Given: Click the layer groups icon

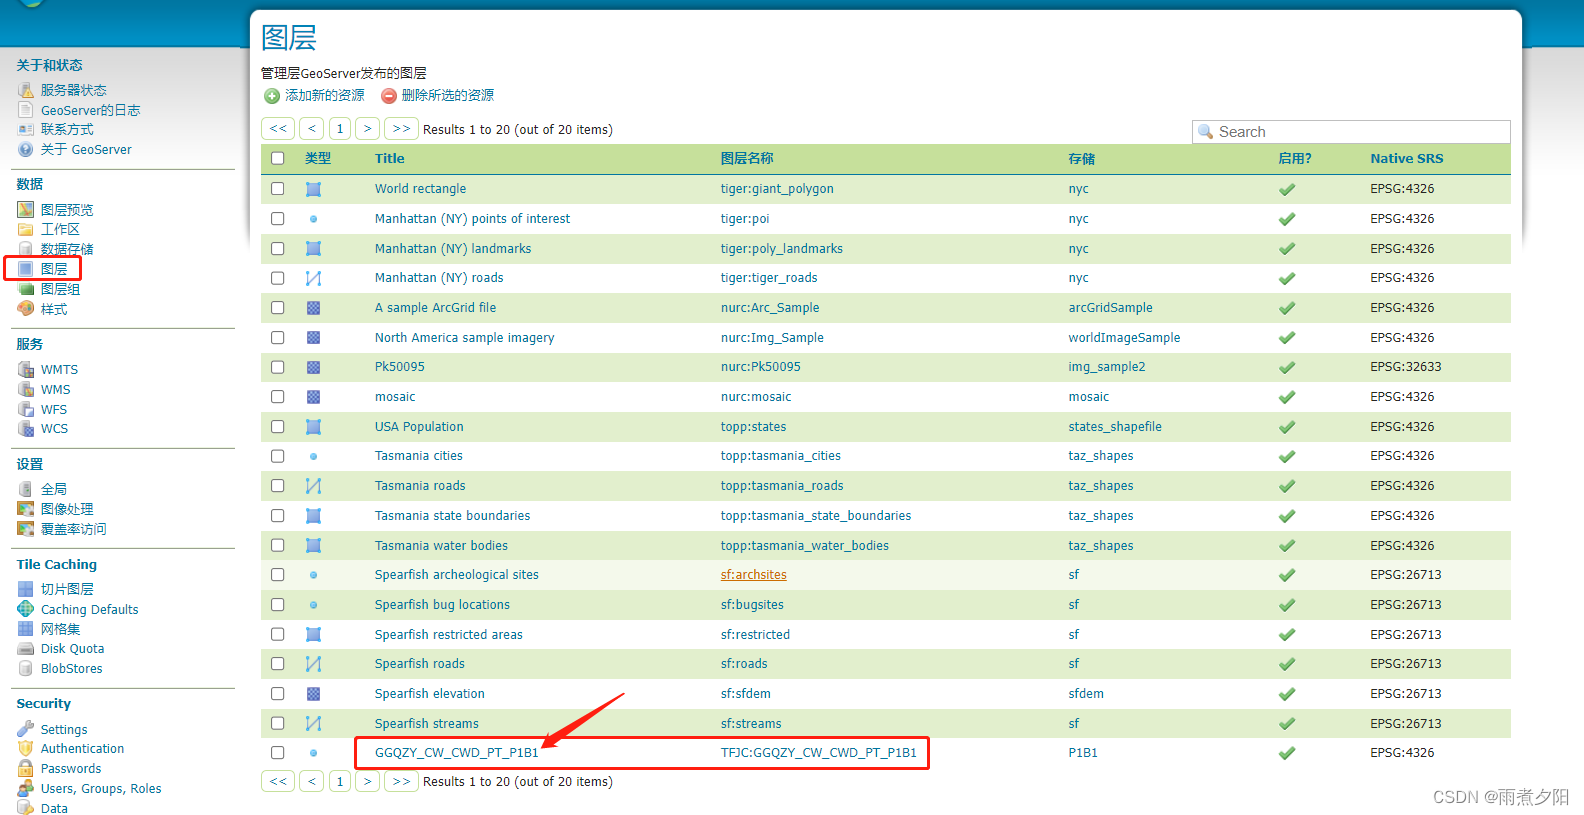Looking at the screenshot, I should point(26,289).
